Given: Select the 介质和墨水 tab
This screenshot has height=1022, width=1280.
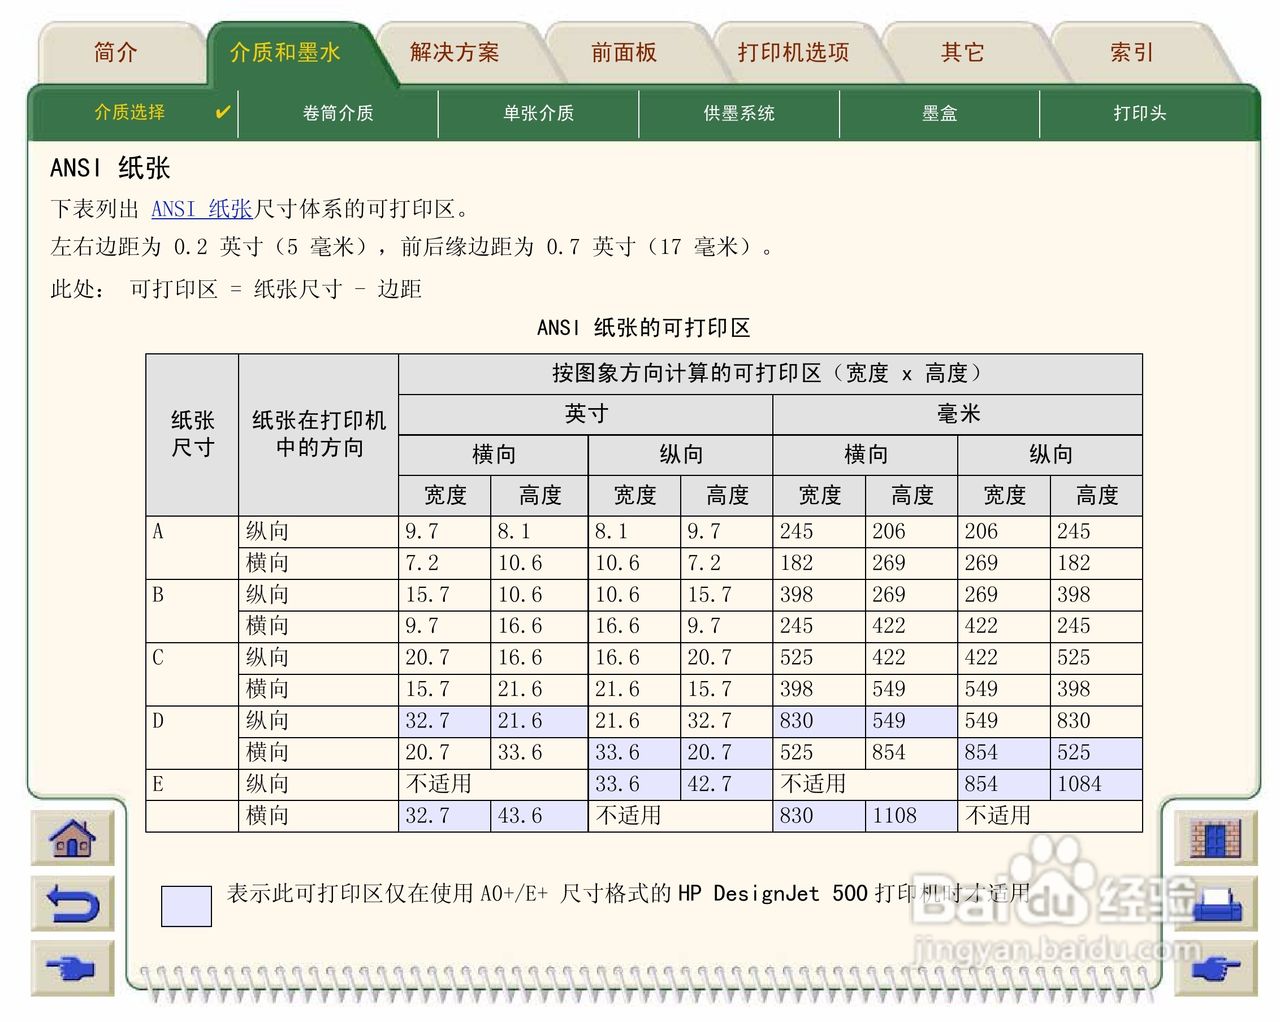Looking at the screenshot, I should coord(286,53).
